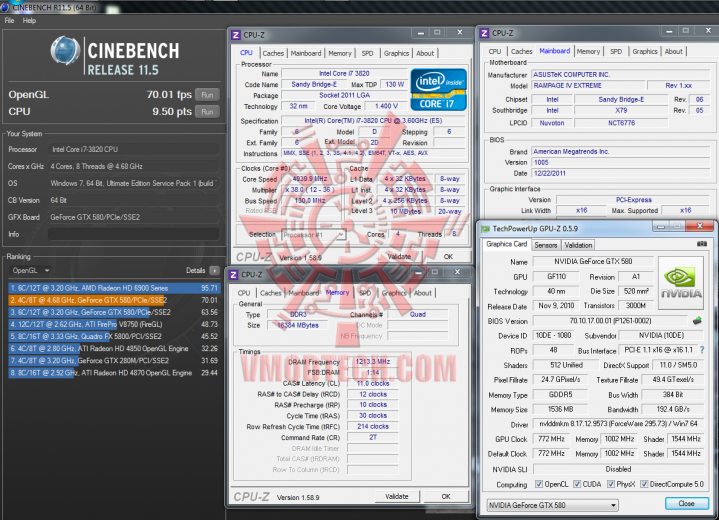Click the Core Speed 4939.9 MHz value
The height and width of the screenshot is (520, 719).
pyautogui.click(x=310, y=179)
